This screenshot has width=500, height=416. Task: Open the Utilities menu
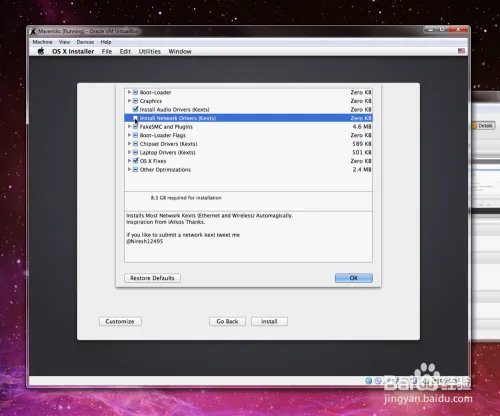[150, 51]
